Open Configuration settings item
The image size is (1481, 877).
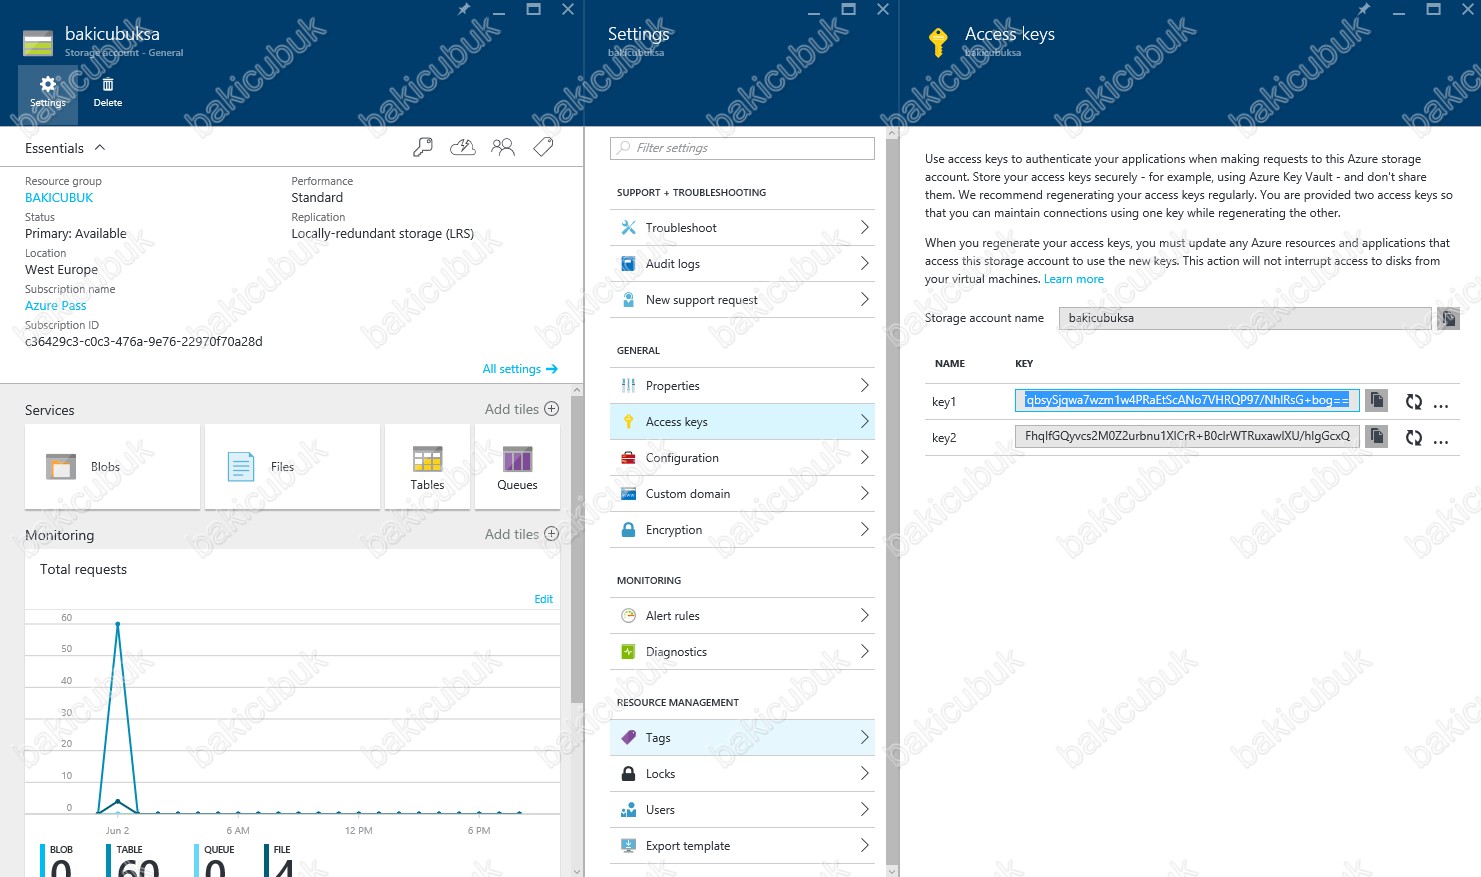point(742,458)
